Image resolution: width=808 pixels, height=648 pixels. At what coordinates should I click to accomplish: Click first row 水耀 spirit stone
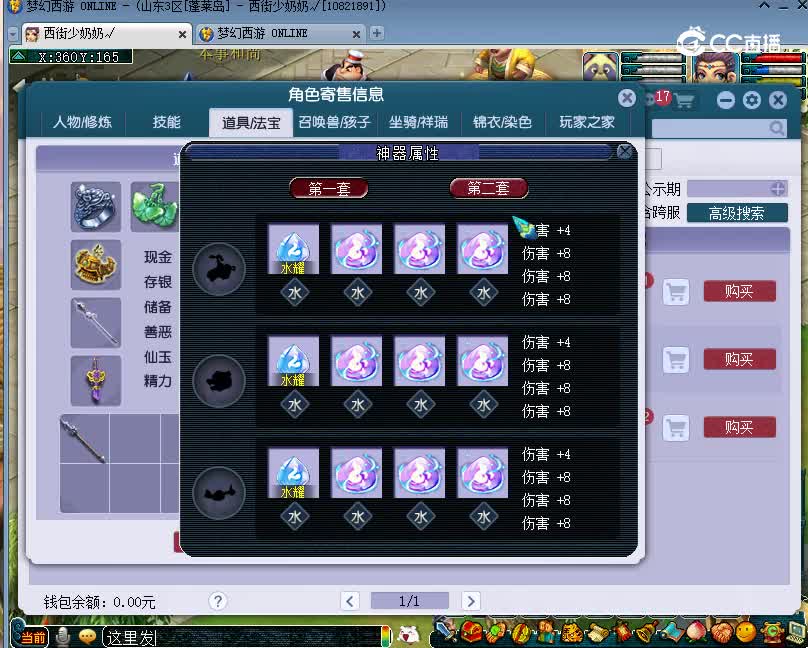tap(293, 249)
